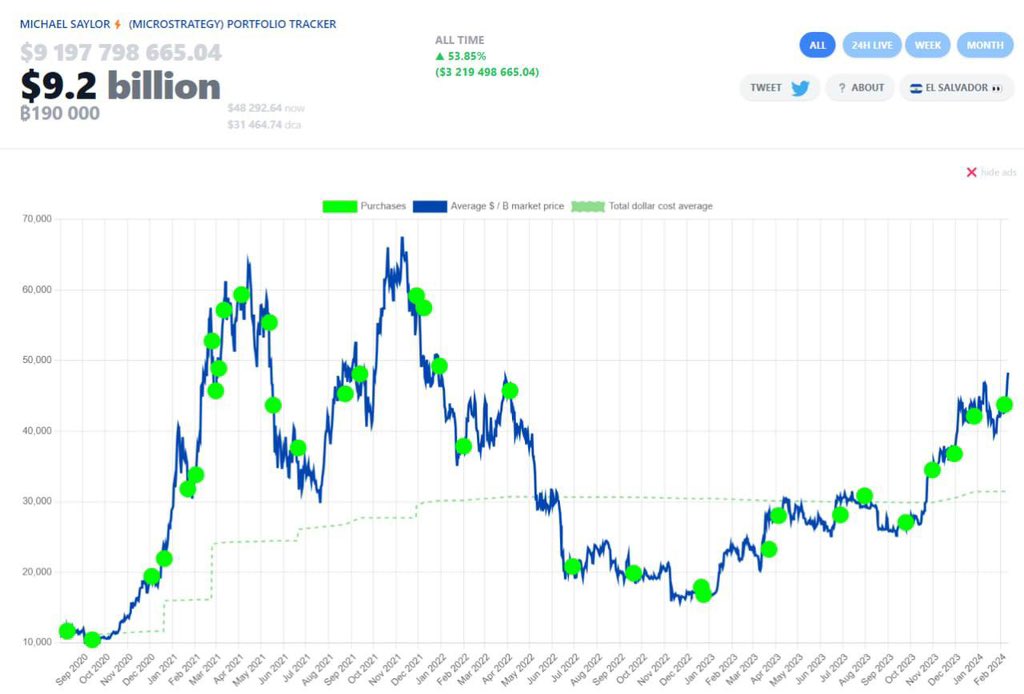
Task: Open the ABOUT page button
Action: click(860, 87)
